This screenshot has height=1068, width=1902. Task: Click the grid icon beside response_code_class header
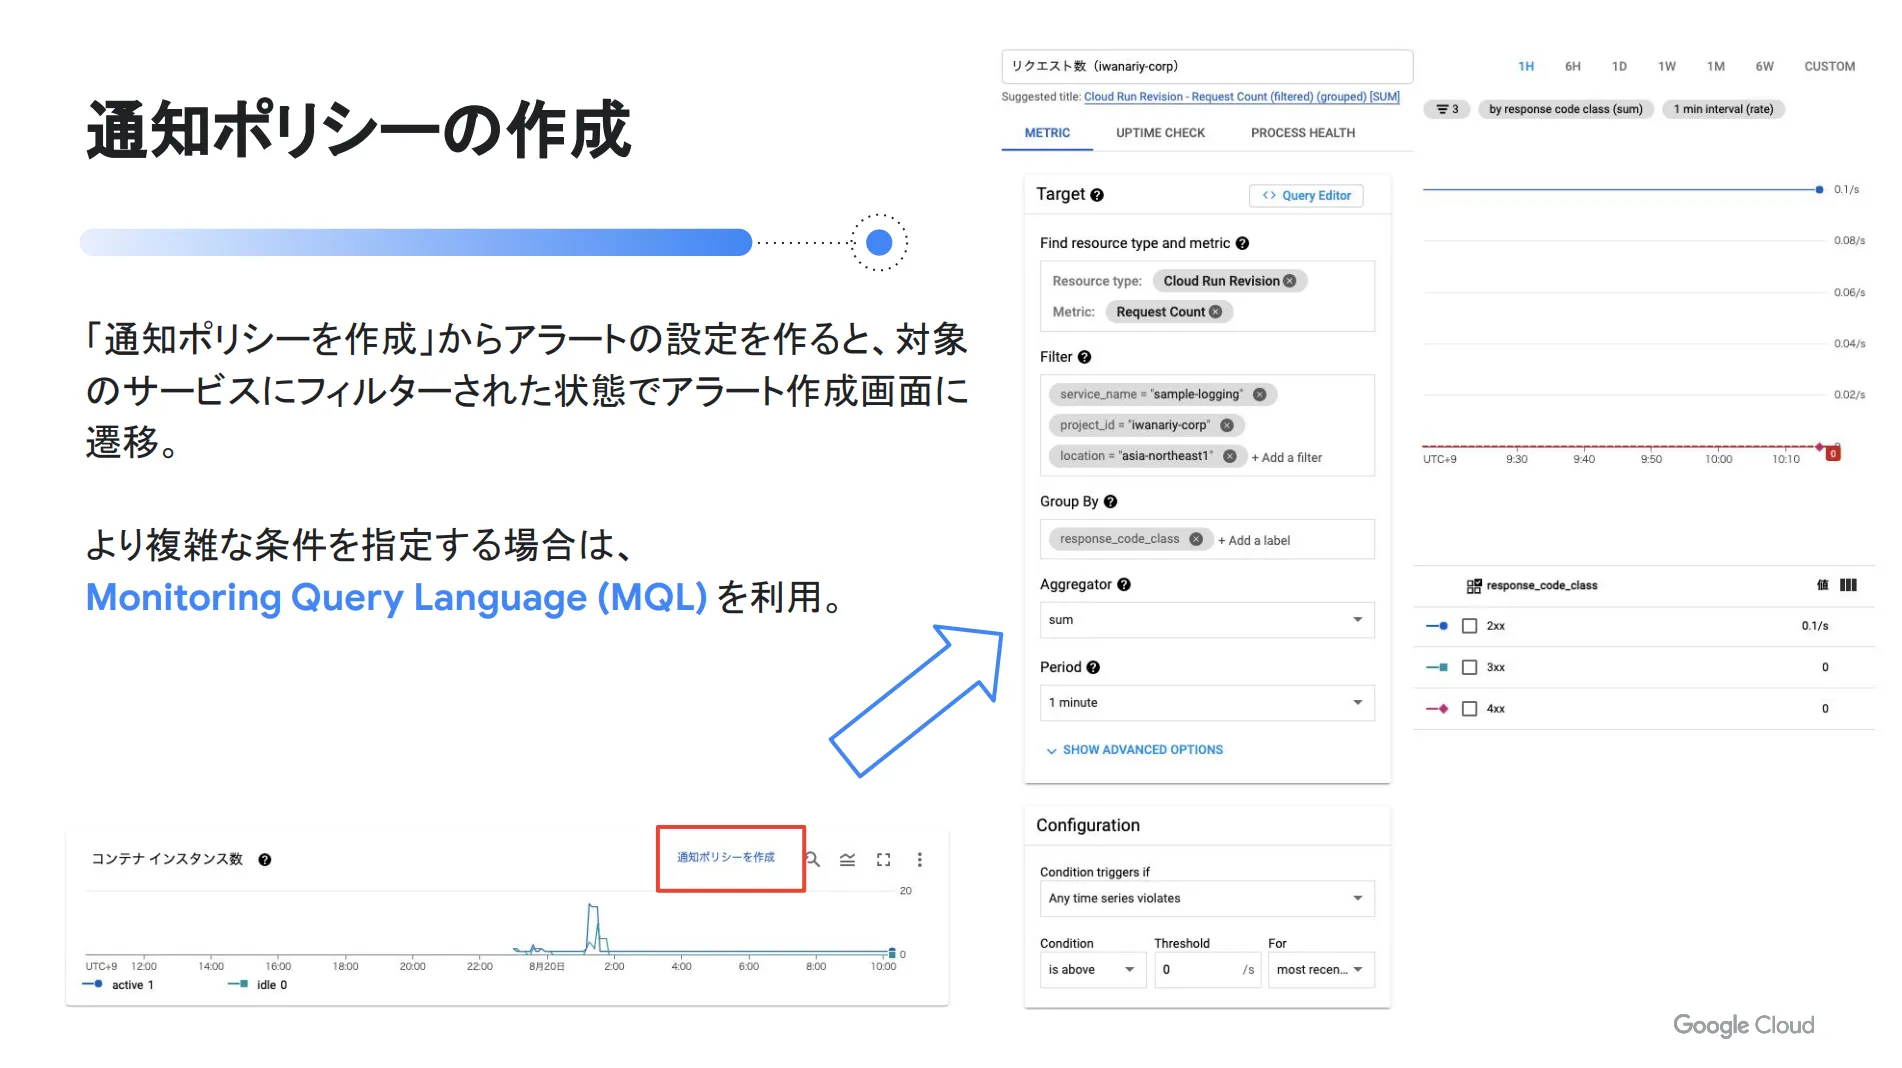click(1474, 586)
